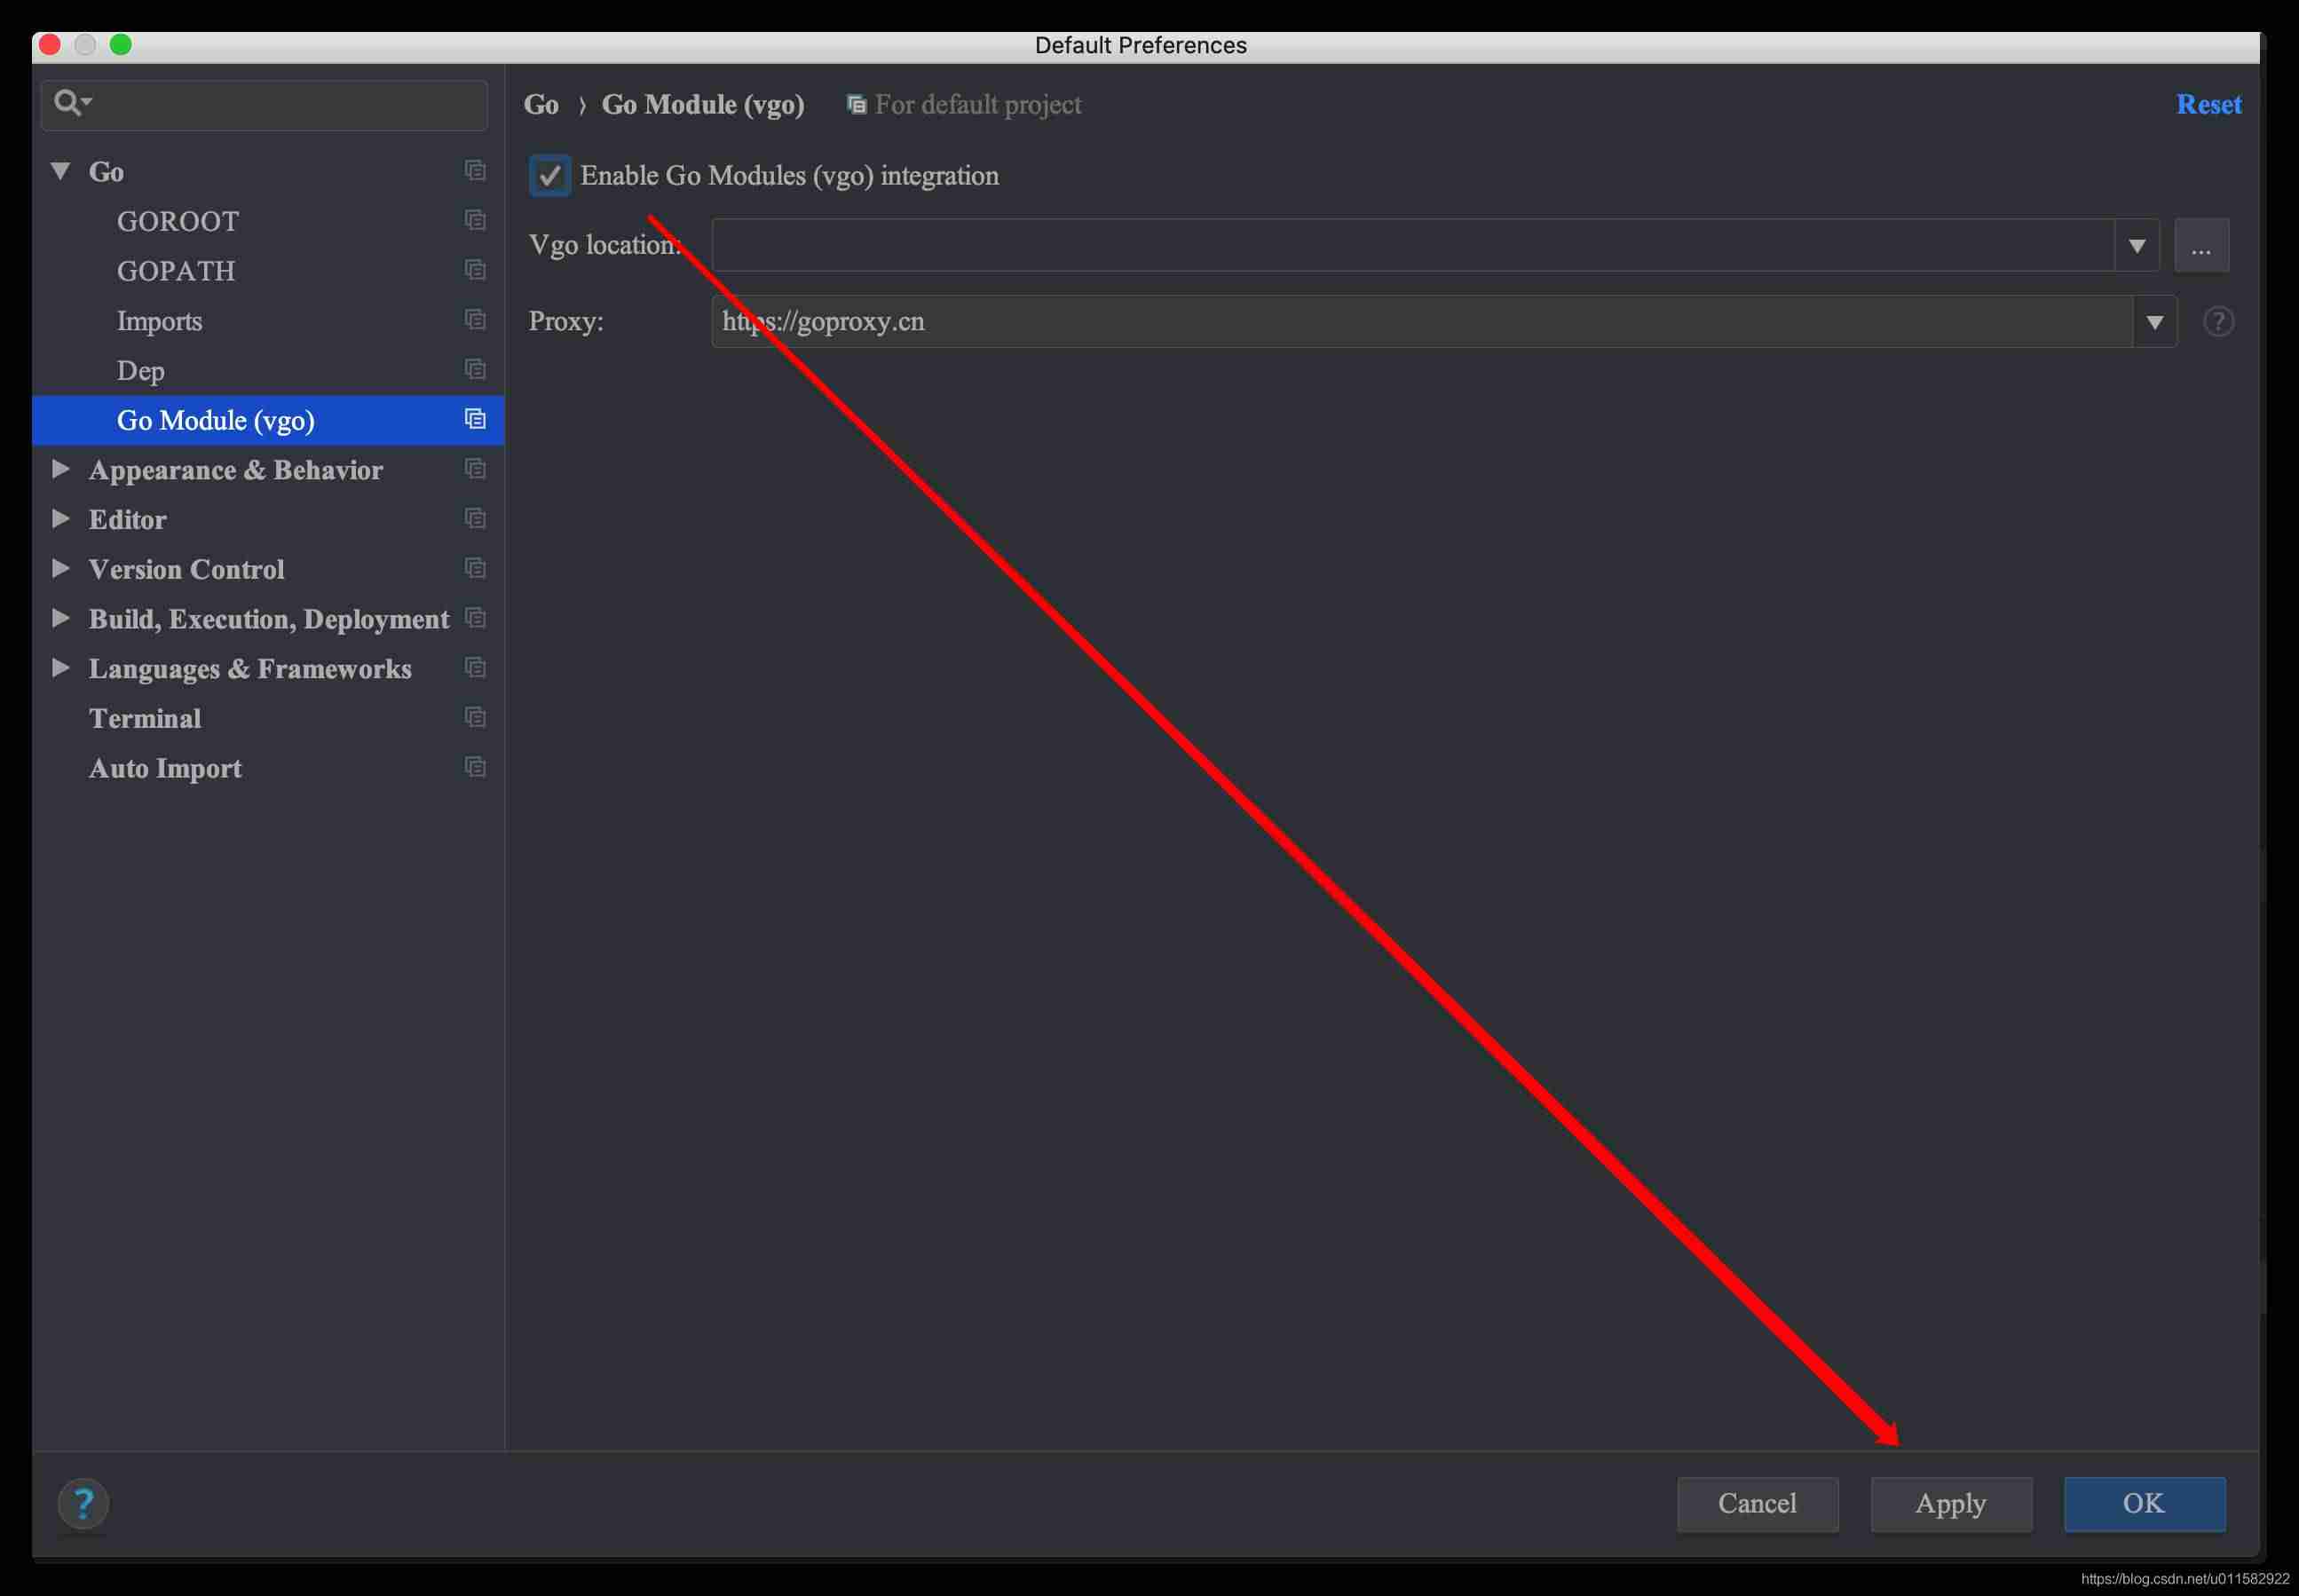
Task: Expand the Appearance & Behavior section
Action: 60,469
